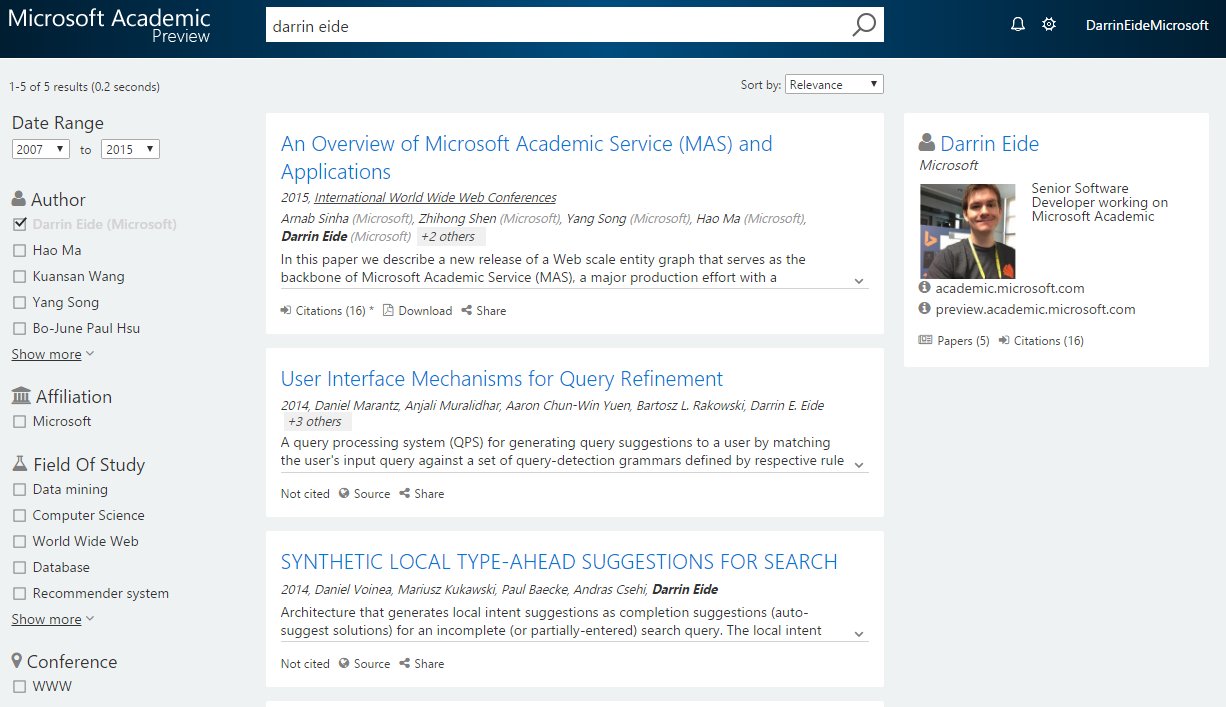Check the Computer Science field filter
Viewport: 1226px width, 707px height.
click(19, 515)
